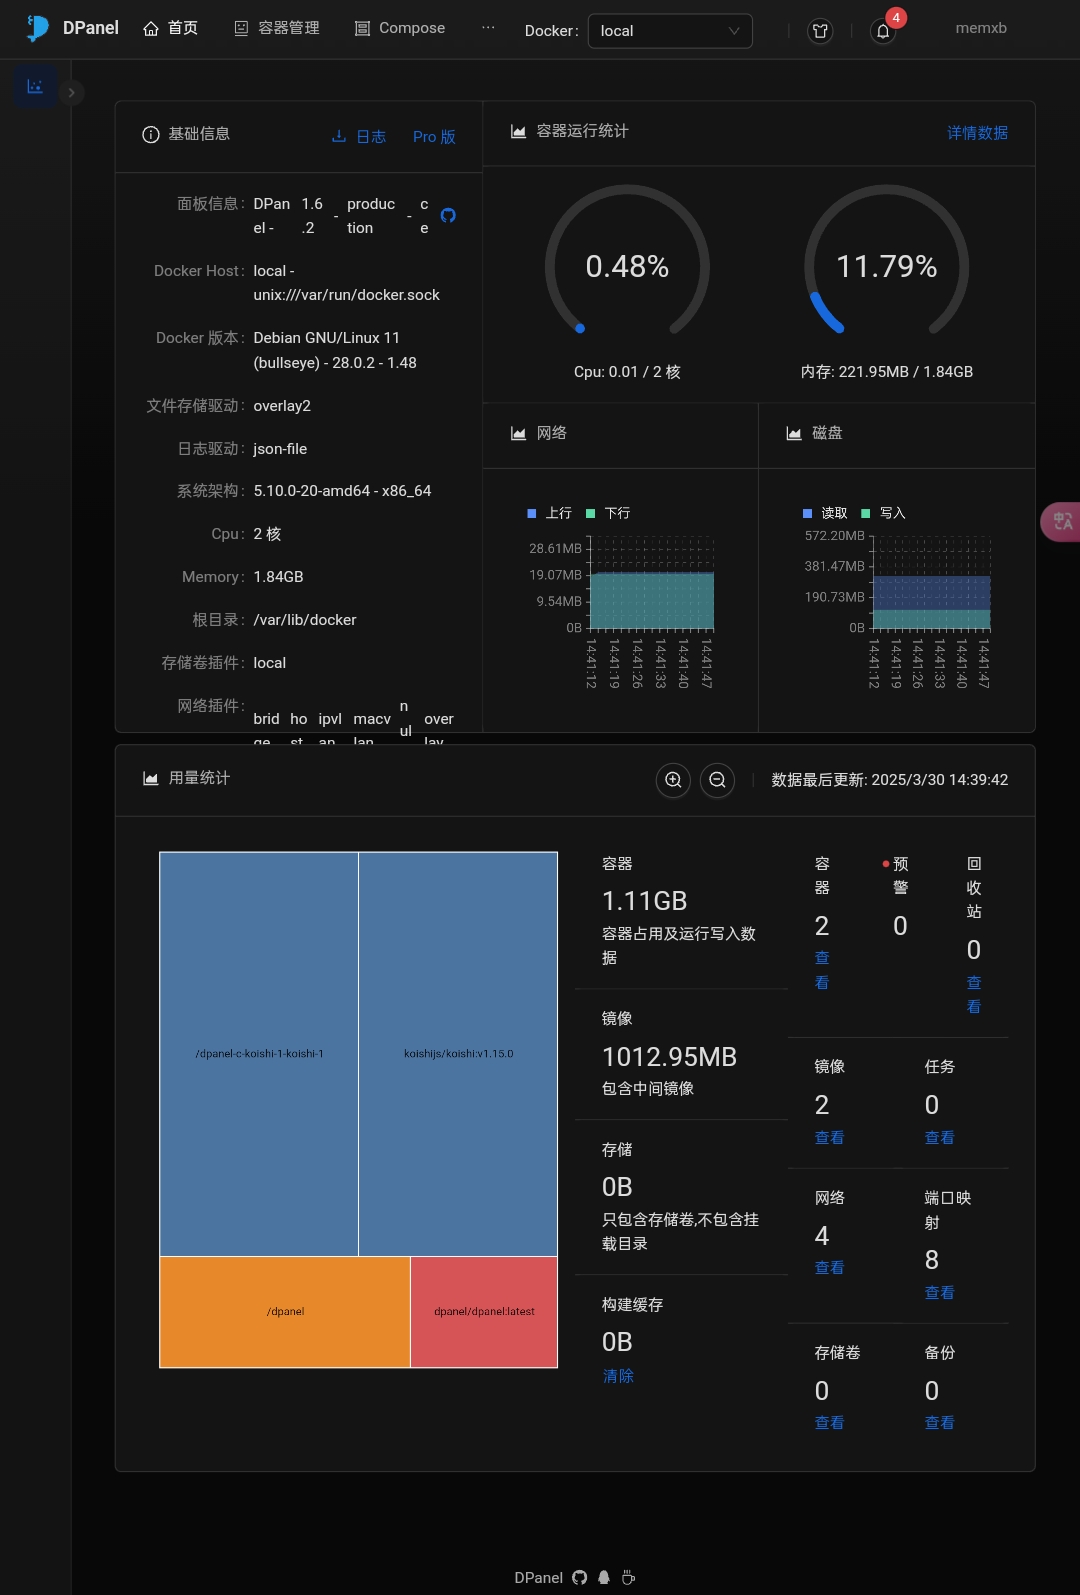Go to the Compose menu item

pyautogui.click(x=400, y=28)
